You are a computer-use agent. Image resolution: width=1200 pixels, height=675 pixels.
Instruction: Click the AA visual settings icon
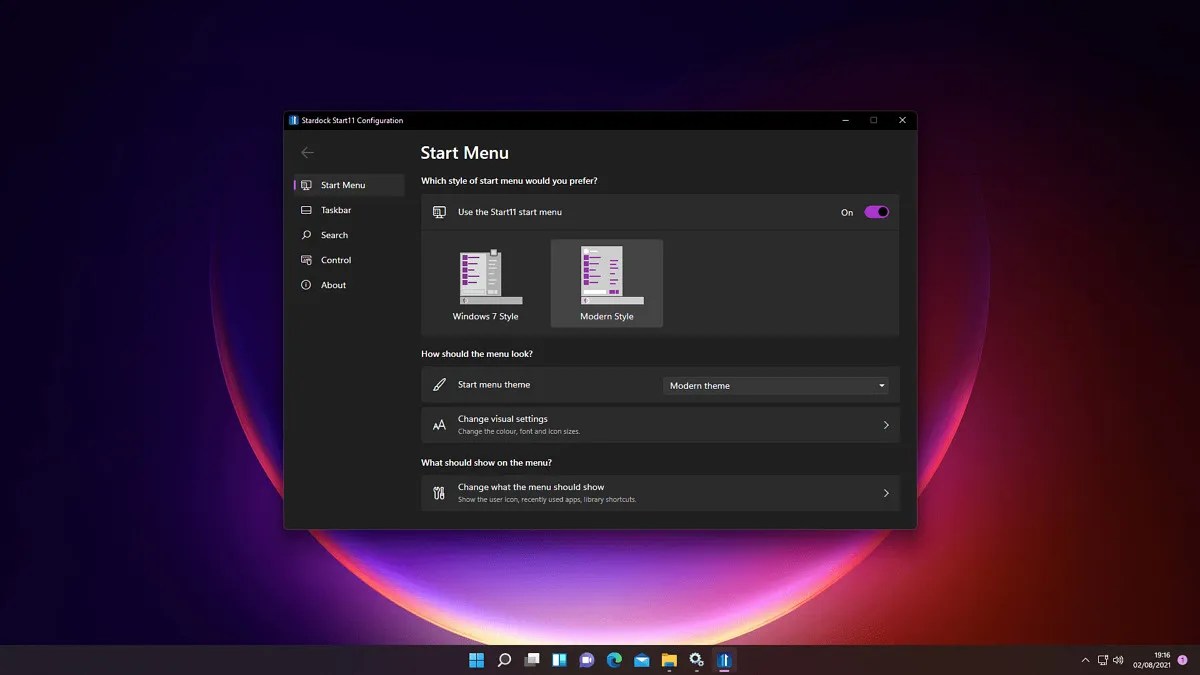[438, 424]
